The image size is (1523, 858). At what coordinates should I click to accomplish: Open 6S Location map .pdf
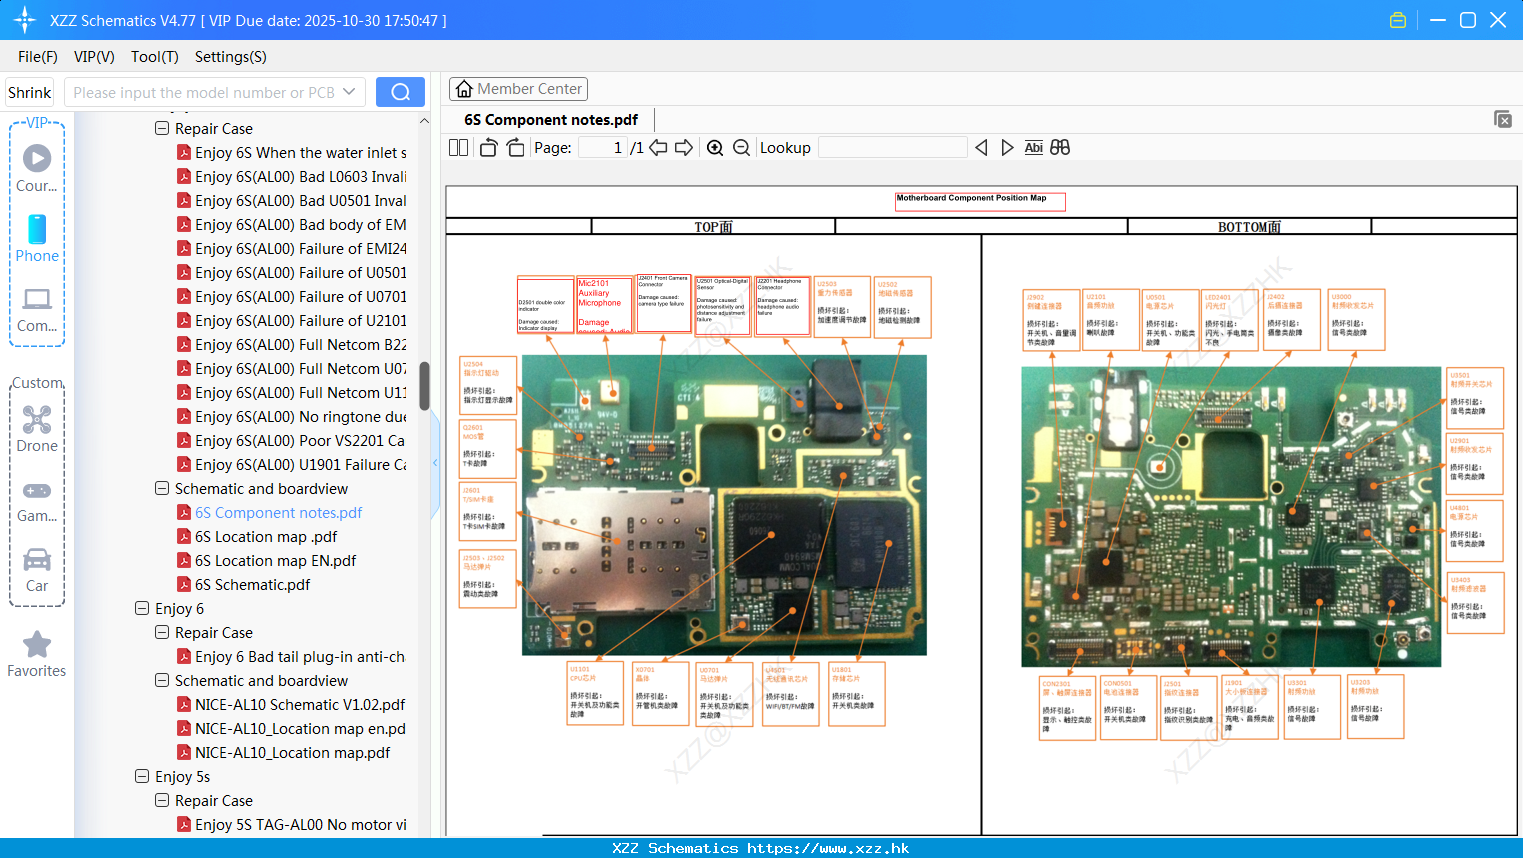(266, 536)
